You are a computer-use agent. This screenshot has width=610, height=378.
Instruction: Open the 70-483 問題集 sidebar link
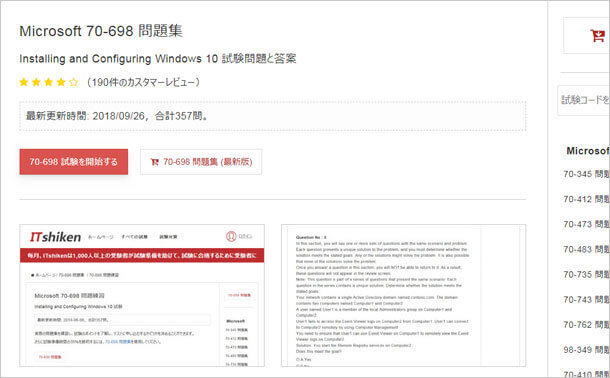(586, 249)
